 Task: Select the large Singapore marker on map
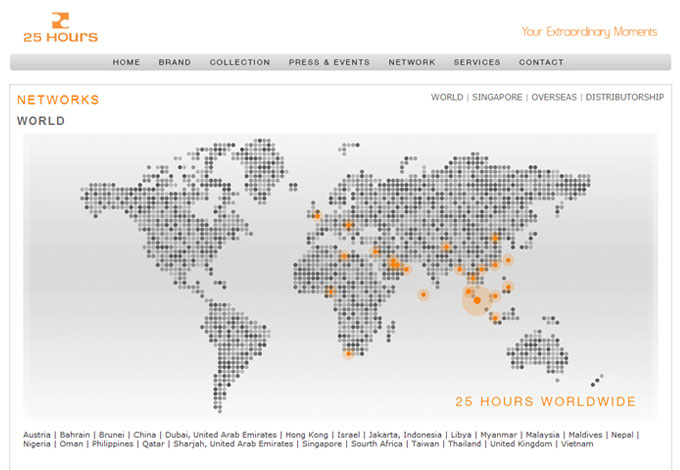(x=477, y=299)
